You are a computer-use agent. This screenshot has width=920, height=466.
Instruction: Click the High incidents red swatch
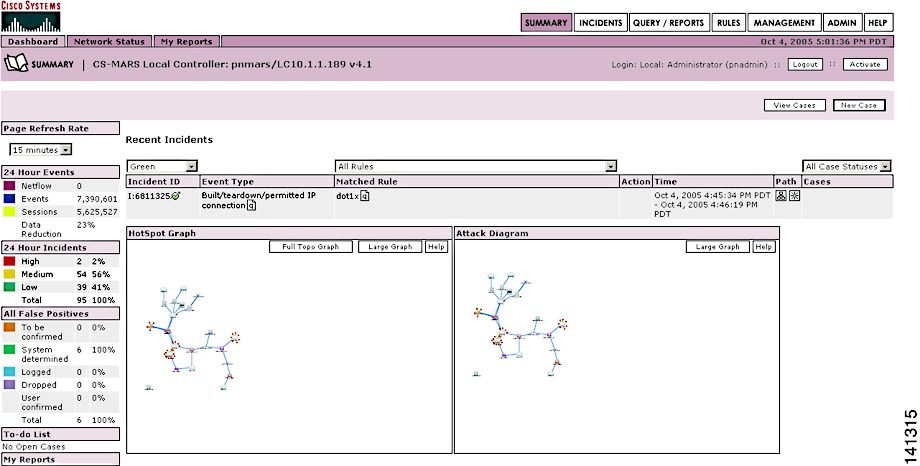coord(9,261)
